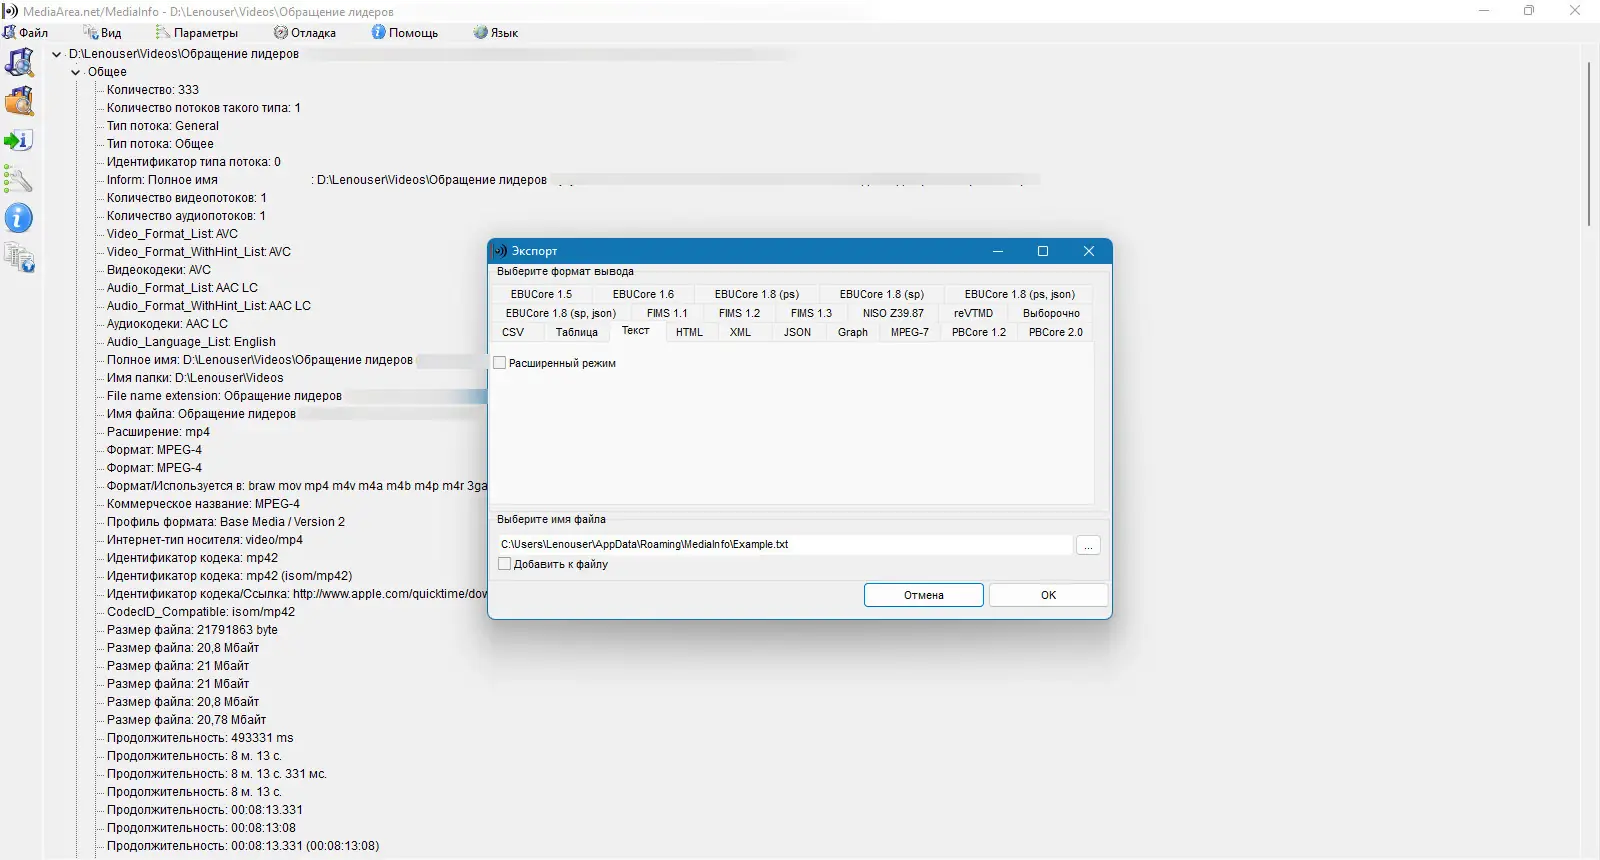Open the Параметры menu
This screenshot has height=860, width=1600.
pyautogui.click(x=197, y=33)
